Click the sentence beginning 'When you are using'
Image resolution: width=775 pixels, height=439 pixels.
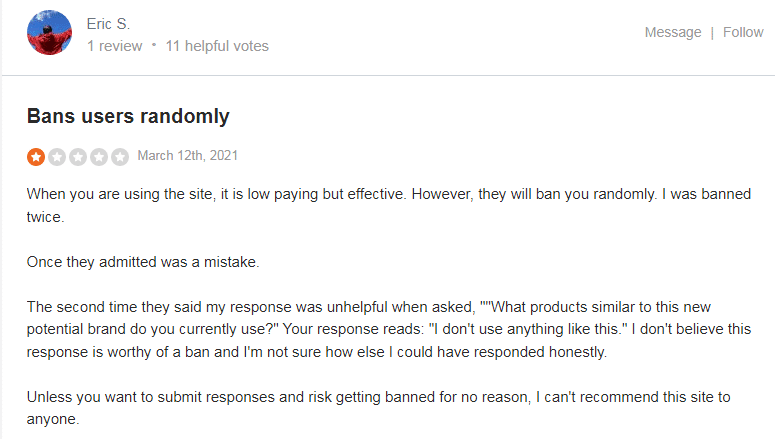coord(216,194)
